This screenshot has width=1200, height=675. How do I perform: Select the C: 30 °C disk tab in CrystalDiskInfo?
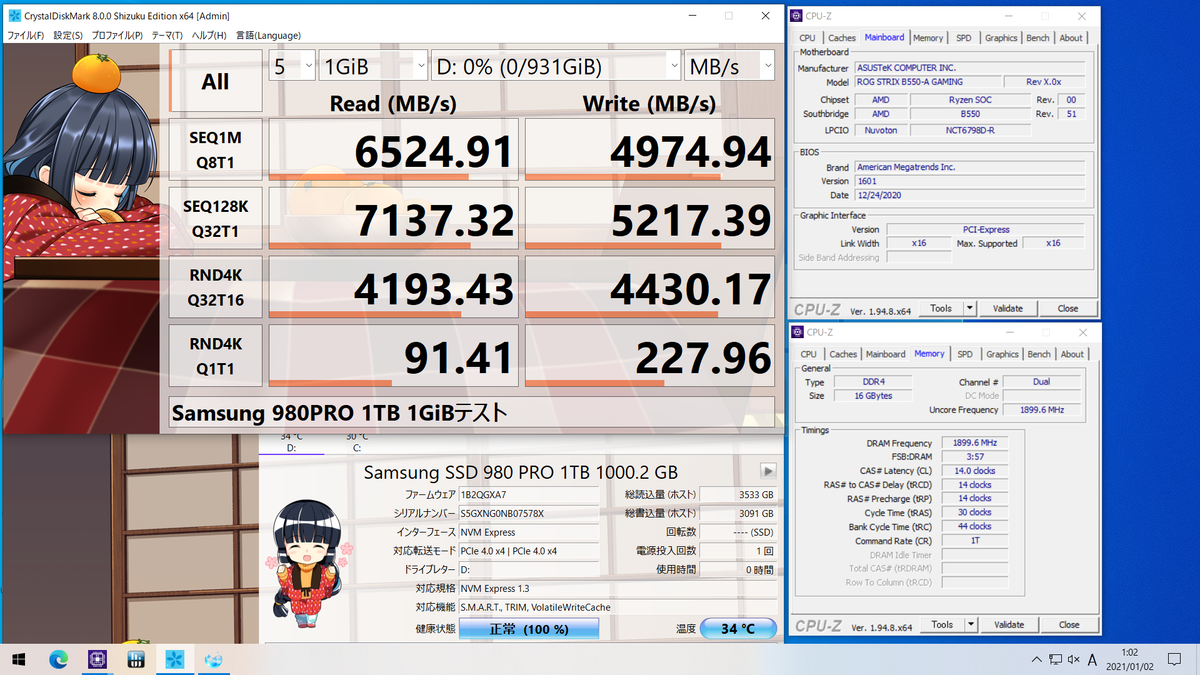(357, 443)
